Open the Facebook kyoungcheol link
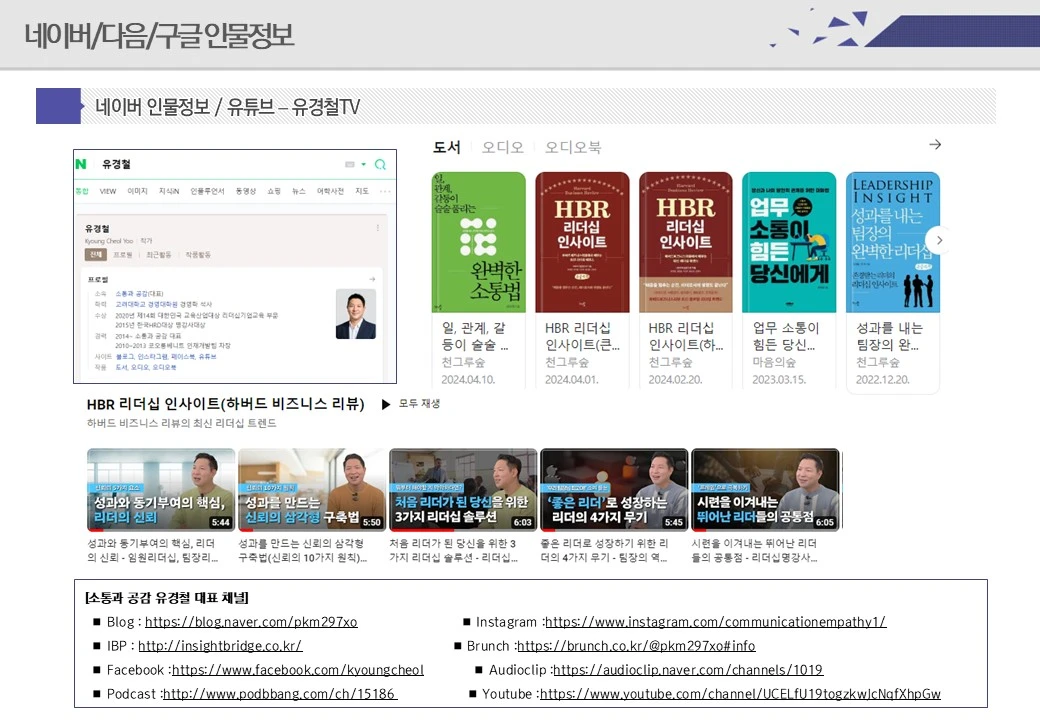The height and width of the screenshot is (720, 1040). 298,670
